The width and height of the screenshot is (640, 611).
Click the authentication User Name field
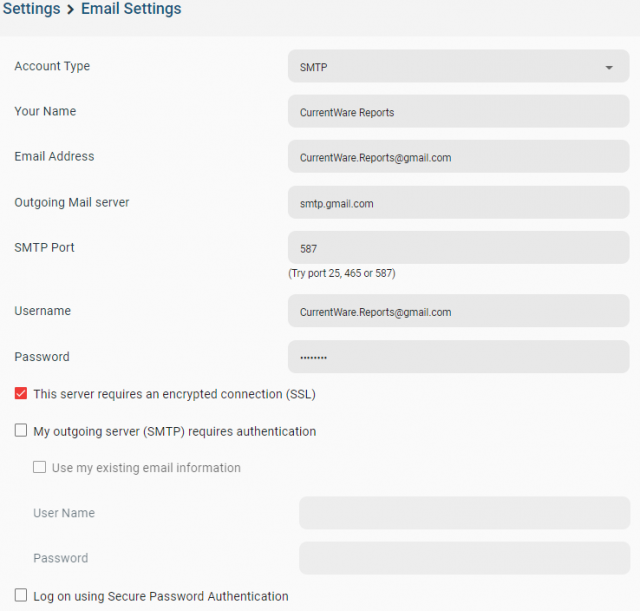tap(464, 513)
